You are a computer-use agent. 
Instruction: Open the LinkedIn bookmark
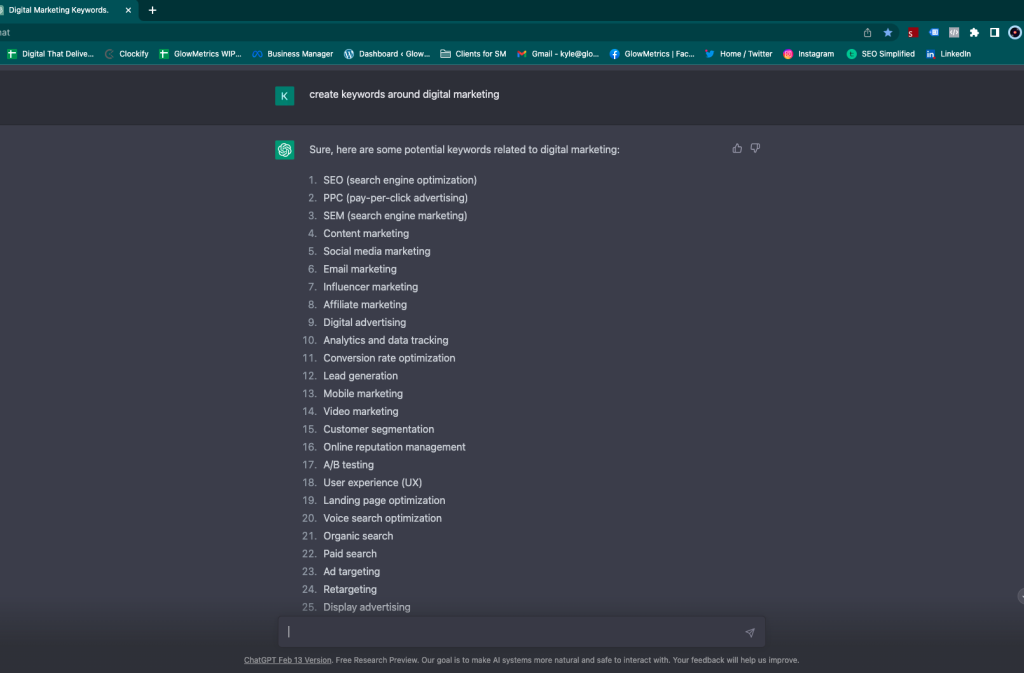[x=948, y=54]
